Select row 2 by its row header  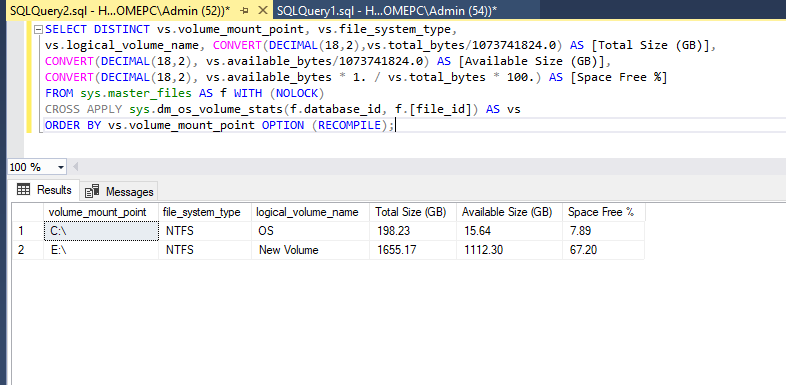coord(28,250)
